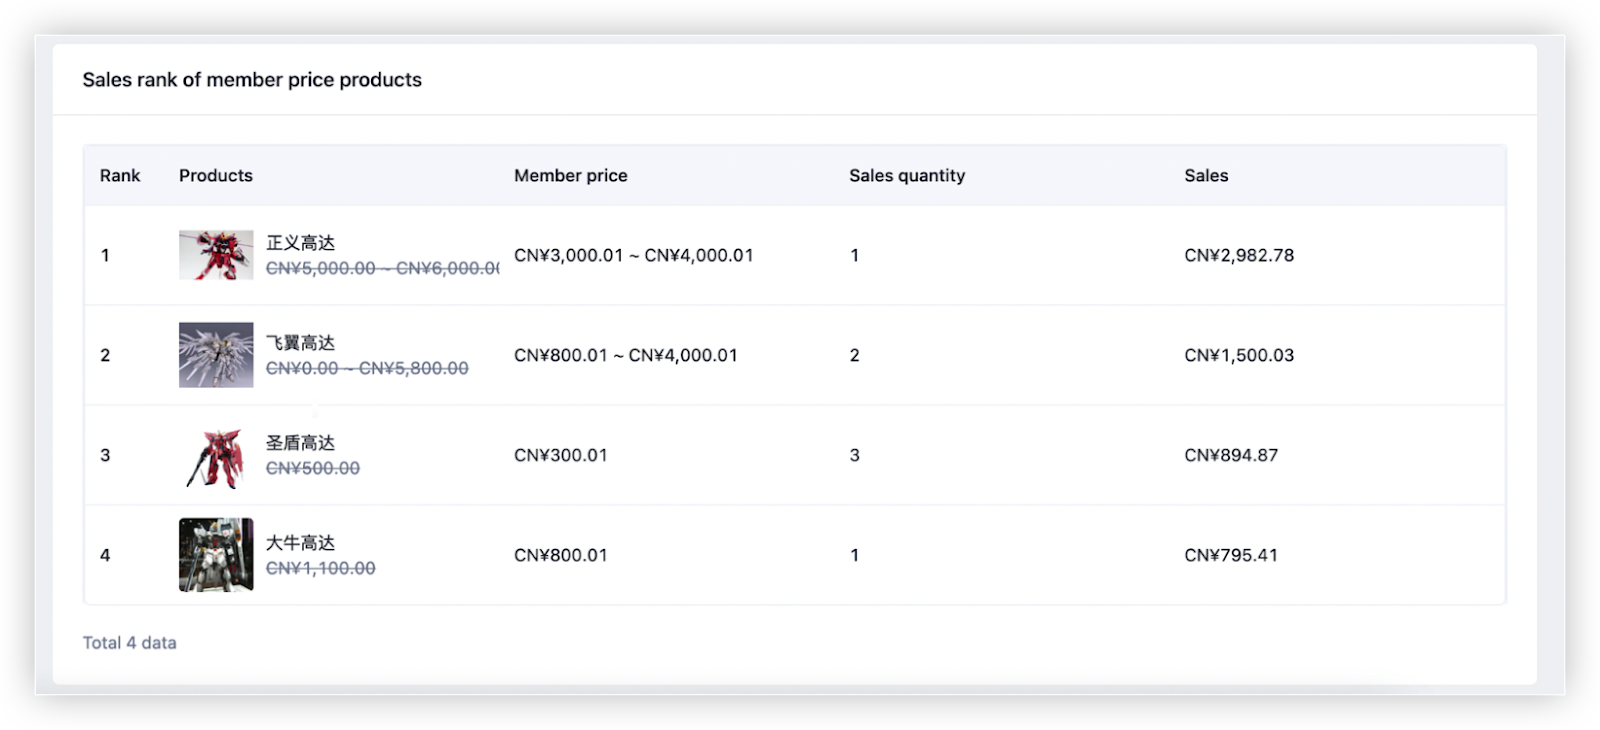This screenshot has height=730, width=1600.
Task: Open the 大牛高达 product name link
Action: click(x=300, y=543)
